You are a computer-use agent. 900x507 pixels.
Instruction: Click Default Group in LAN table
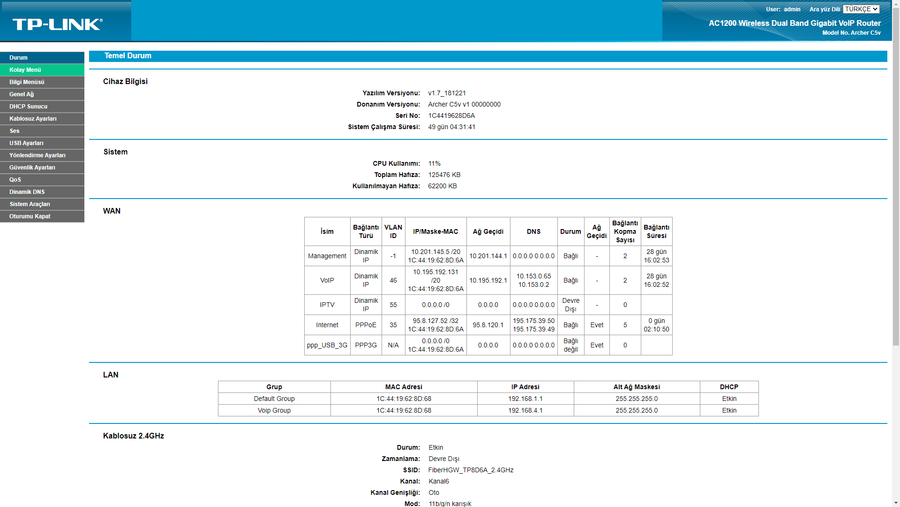tap(274, 399)
